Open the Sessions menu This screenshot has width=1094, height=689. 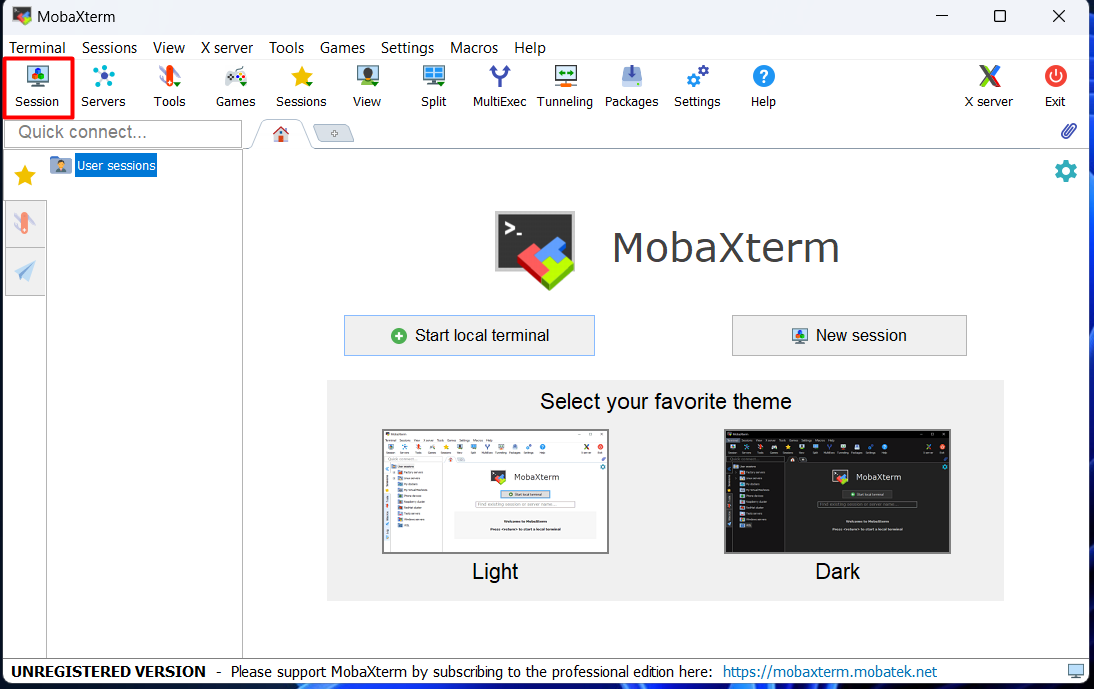coord(110,47)
